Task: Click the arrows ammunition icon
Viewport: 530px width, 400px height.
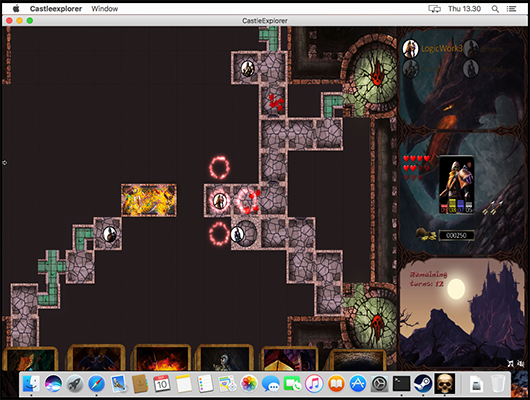Action: tap(493, 207)
